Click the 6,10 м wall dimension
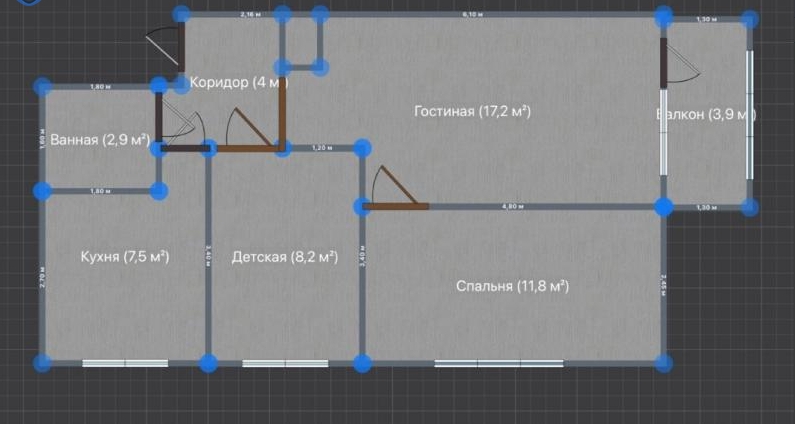The height and width of the screenshot is (424, 795). click(473, 15)
